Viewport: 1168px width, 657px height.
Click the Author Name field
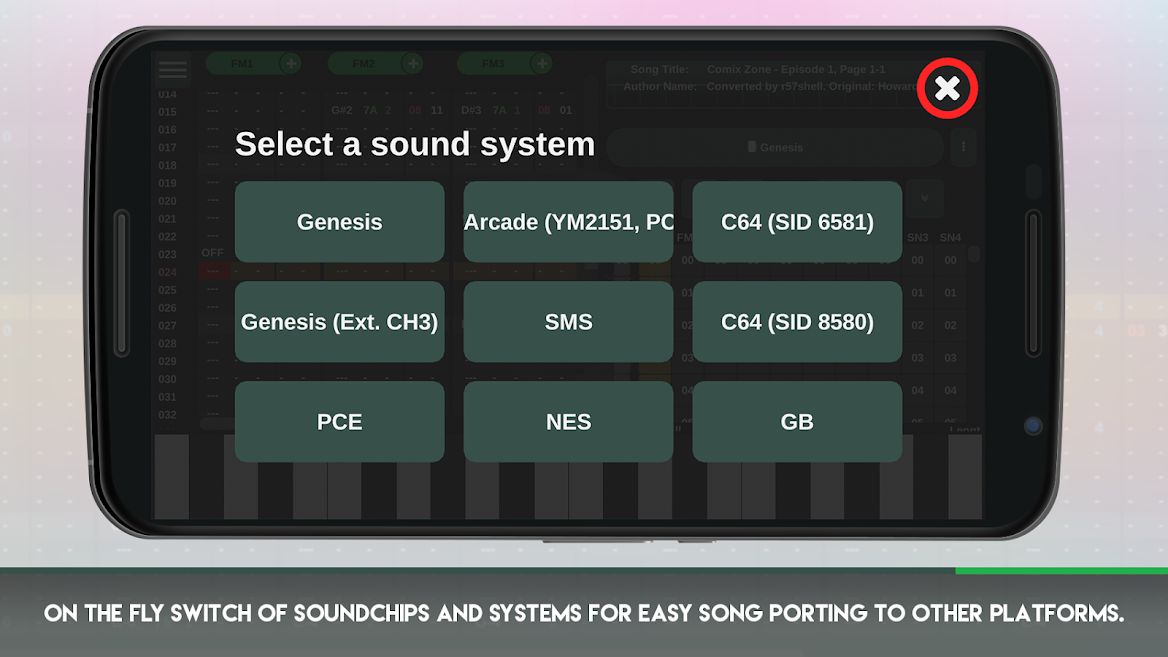click(812, 86)
